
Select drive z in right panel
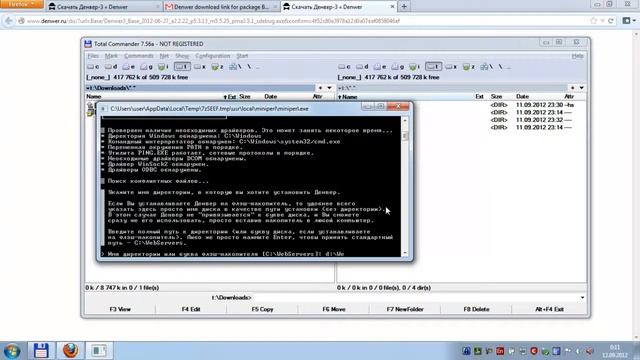468,67
